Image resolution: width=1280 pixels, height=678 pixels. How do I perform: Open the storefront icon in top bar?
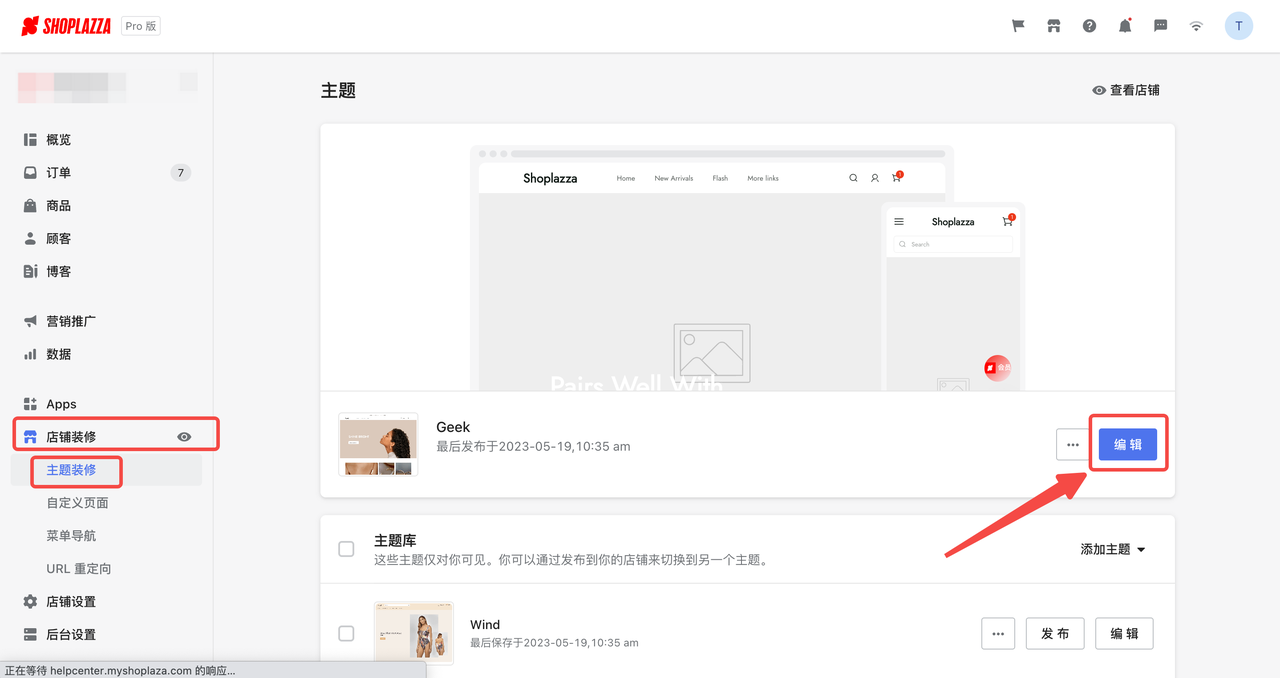pos(1054,26)
